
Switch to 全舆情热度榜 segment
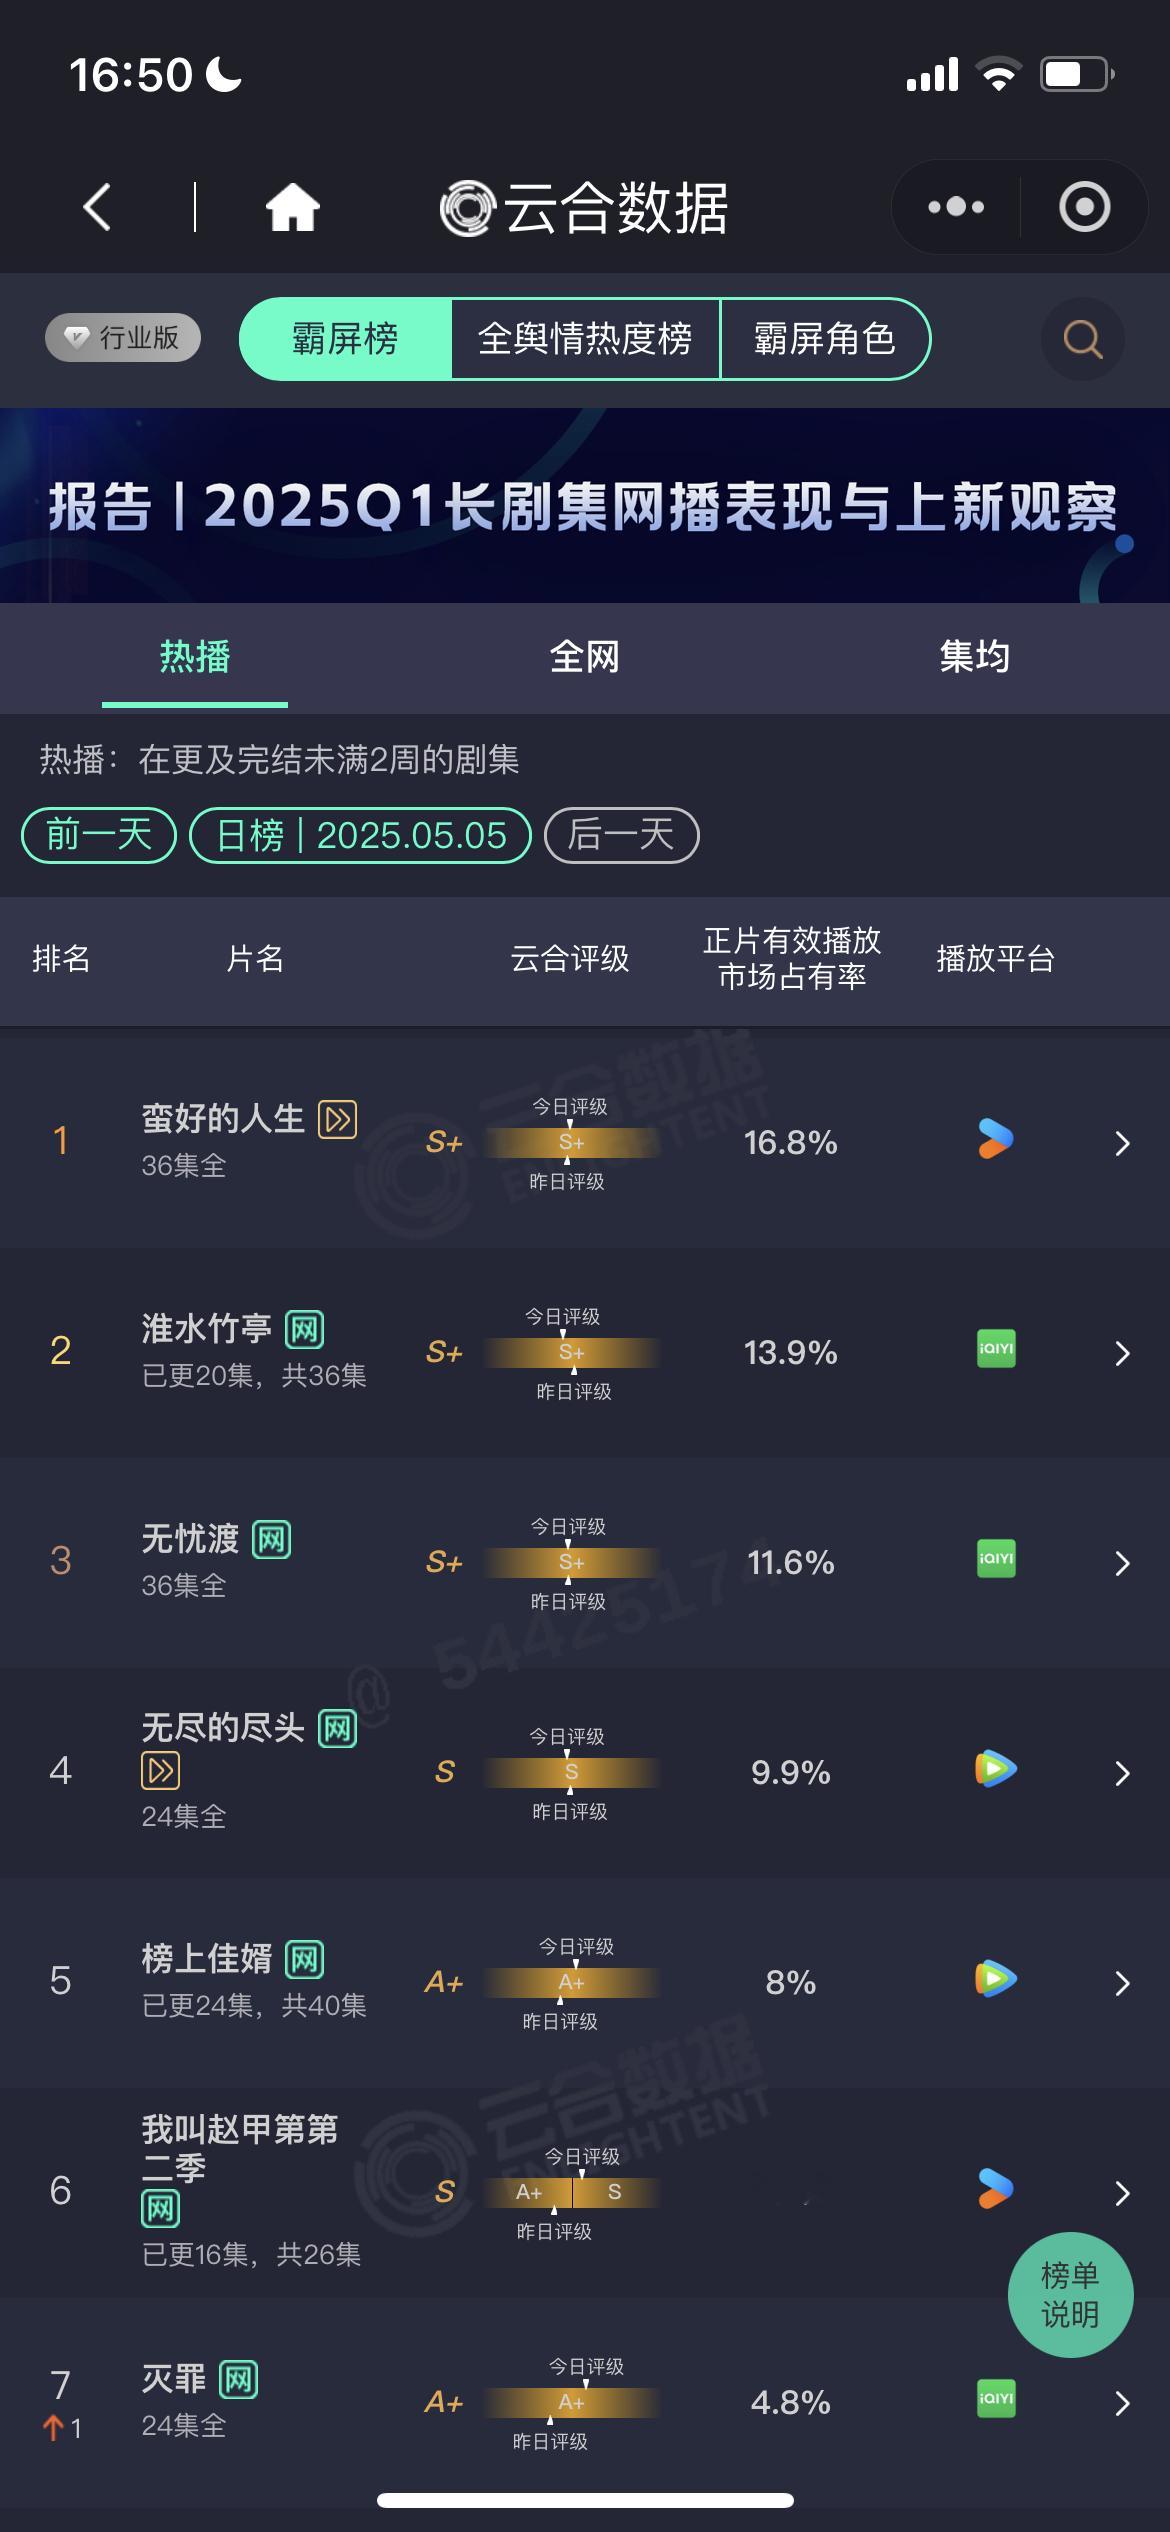click(585, 339)
